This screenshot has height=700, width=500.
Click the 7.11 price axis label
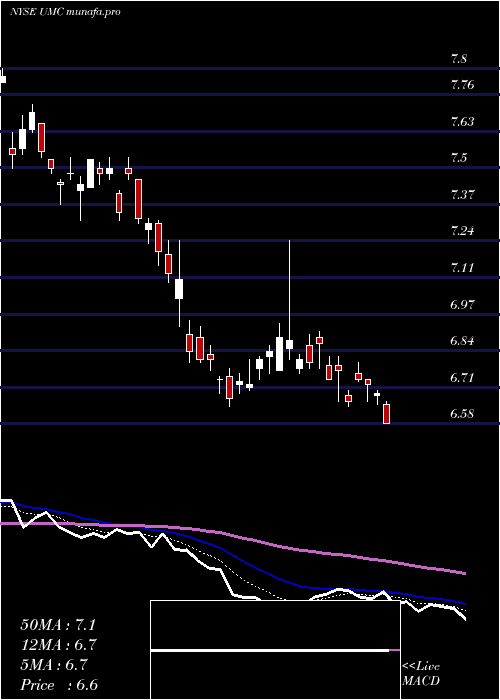point(463,267)
